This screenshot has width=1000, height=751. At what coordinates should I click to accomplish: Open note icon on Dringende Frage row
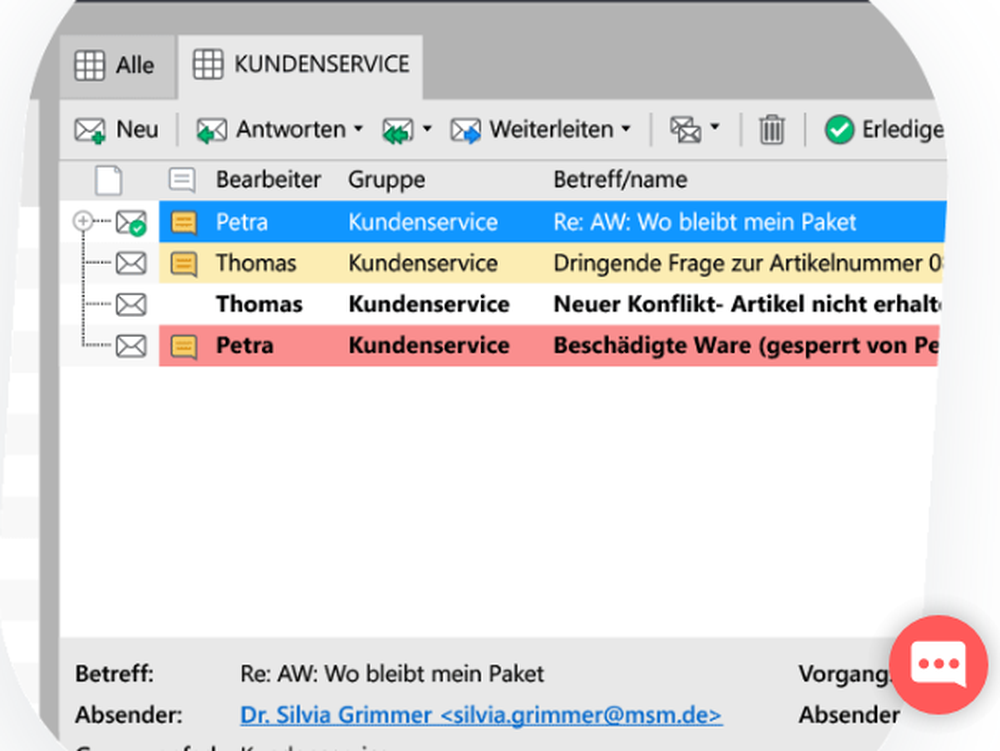[x=184, y=264]
